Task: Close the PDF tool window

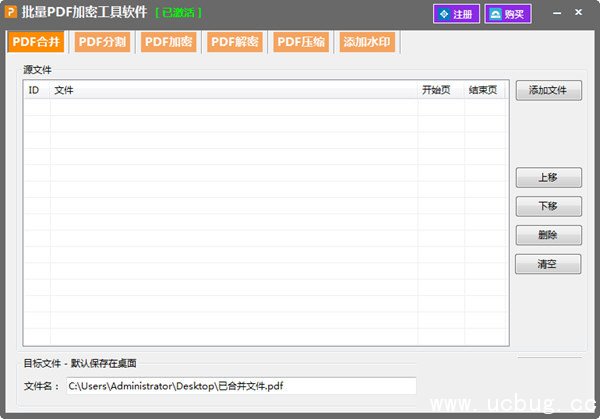Action: pos(581,13)
